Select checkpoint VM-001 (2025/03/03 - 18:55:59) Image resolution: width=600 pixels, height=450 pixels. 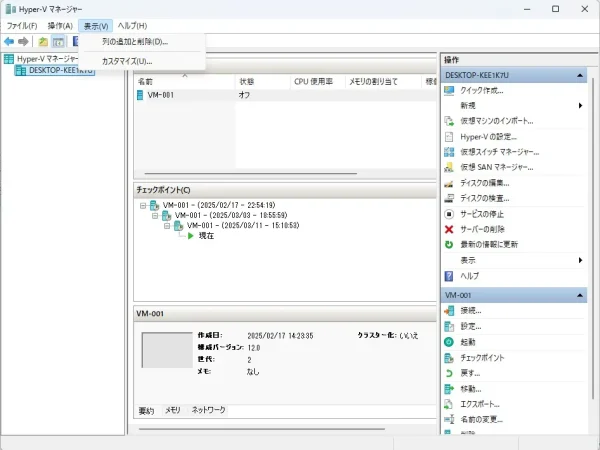(x=231, y=215)
